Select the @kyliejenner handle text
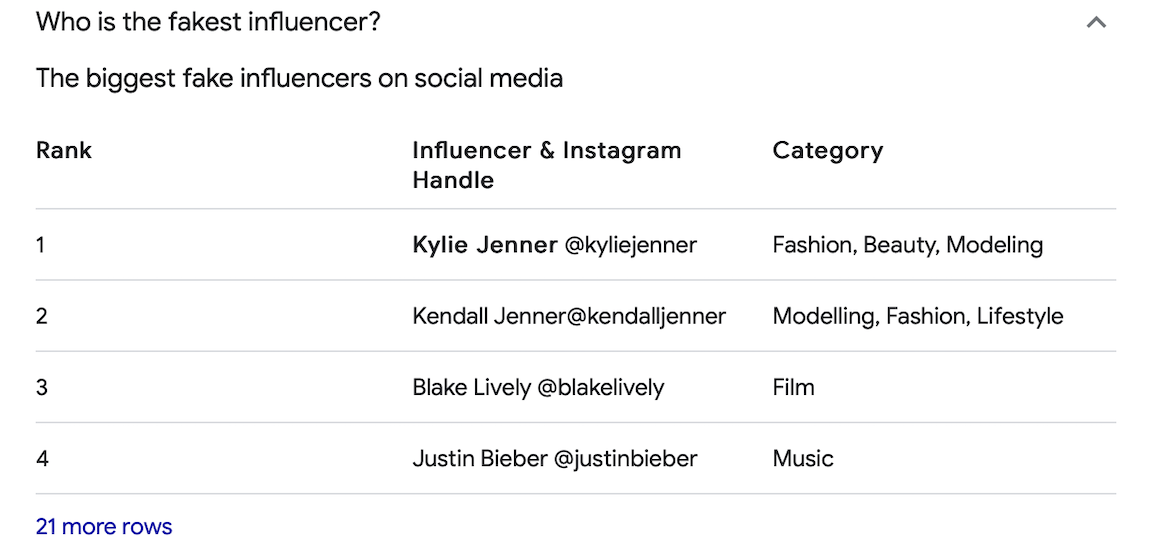Viewport: 1152px width, 555px height. pyautogui.click(x=630, y=245)
